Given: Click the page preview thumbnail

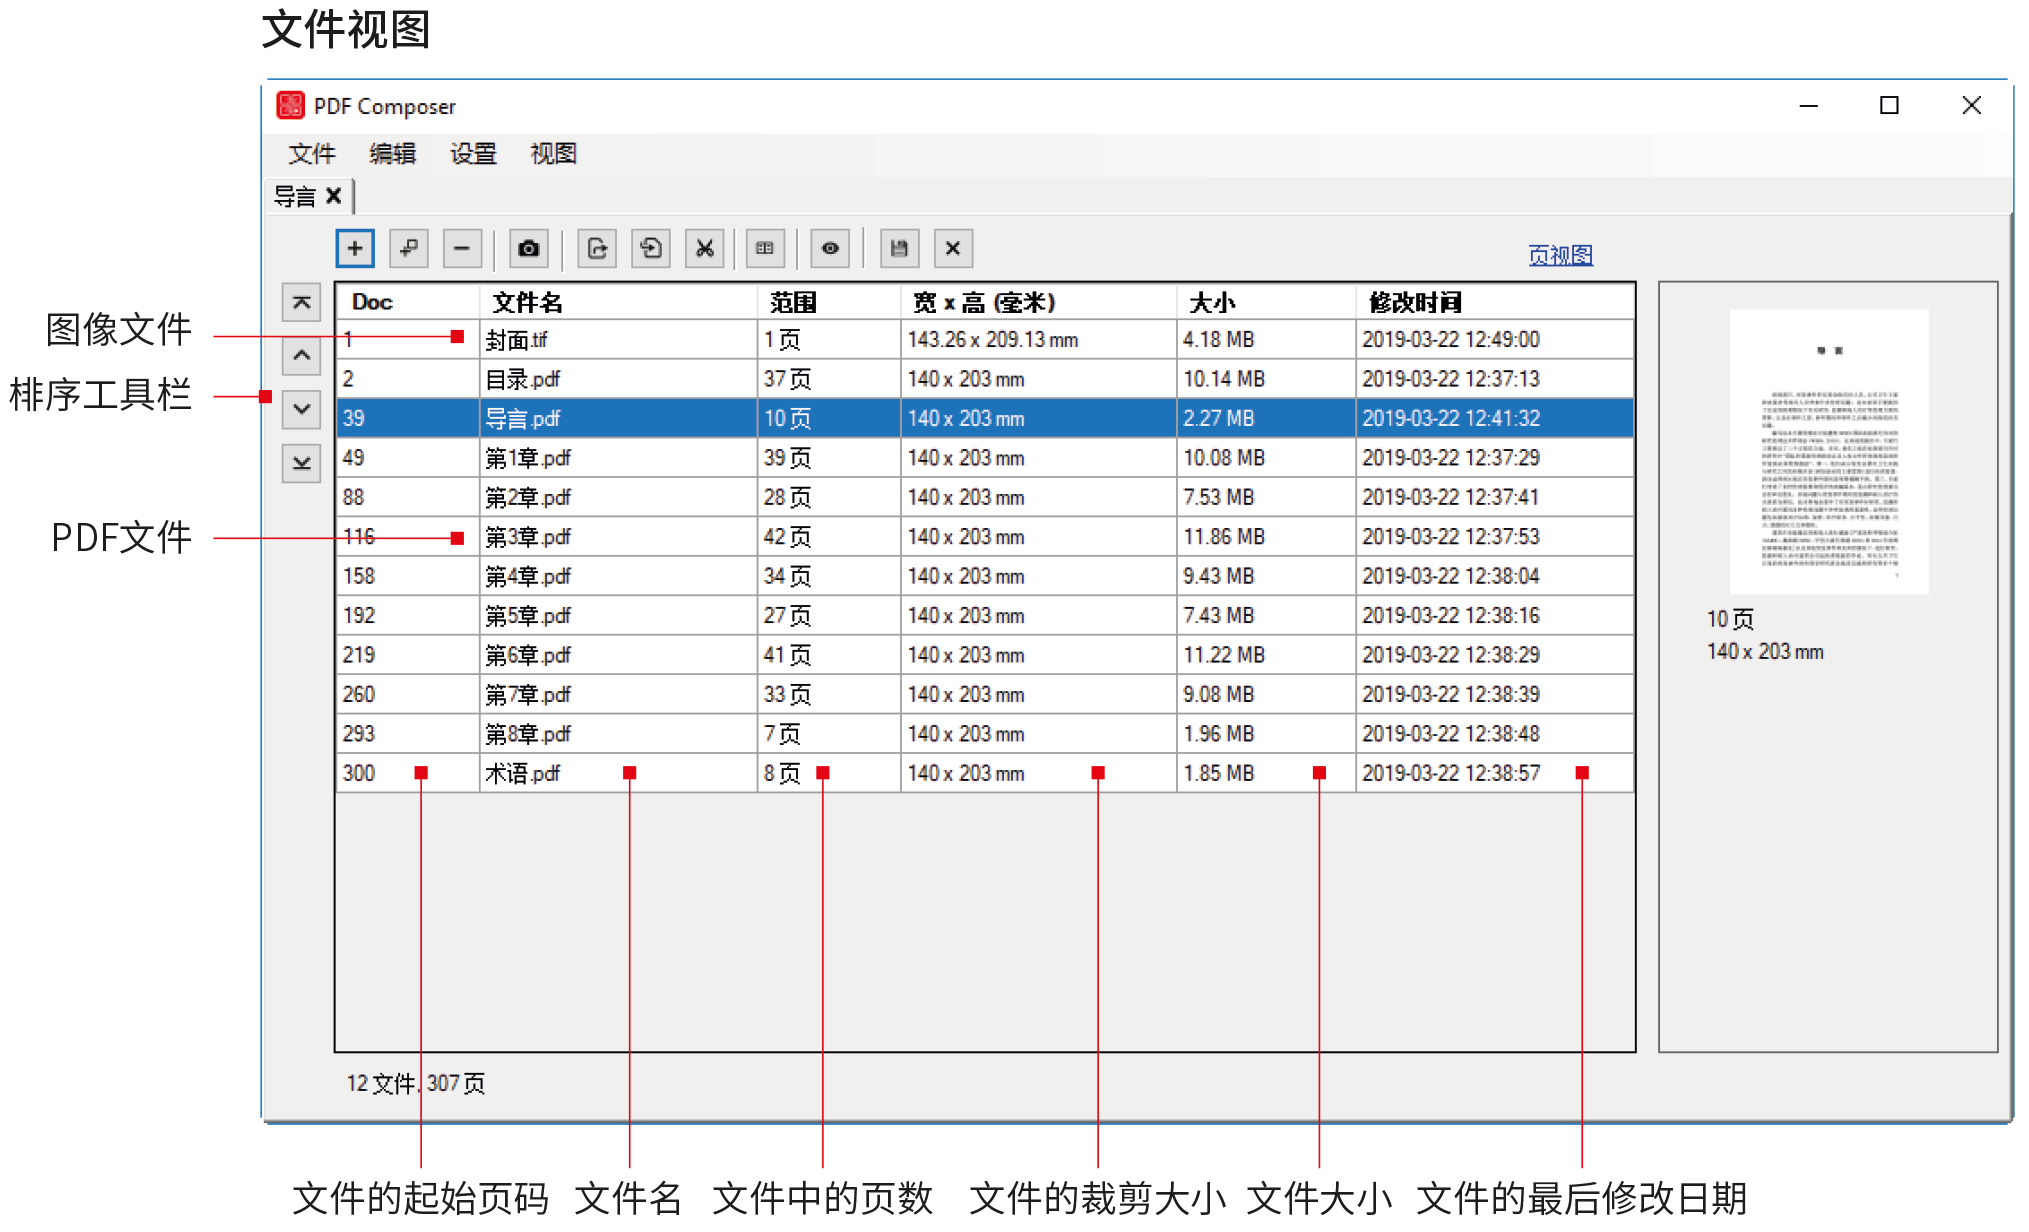Looking at the screenshot, I should (1828, 452).
